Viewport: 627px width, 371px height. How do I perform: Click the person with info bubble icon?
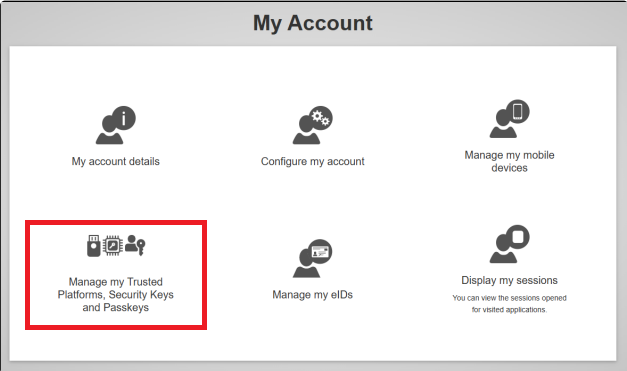click(116, 125)
